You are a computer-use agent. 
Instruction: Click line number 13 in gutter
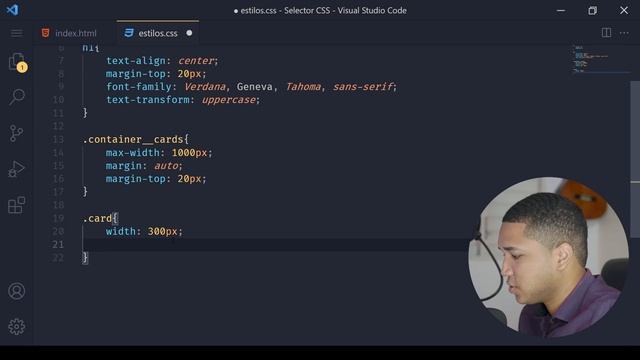point(58,140)
